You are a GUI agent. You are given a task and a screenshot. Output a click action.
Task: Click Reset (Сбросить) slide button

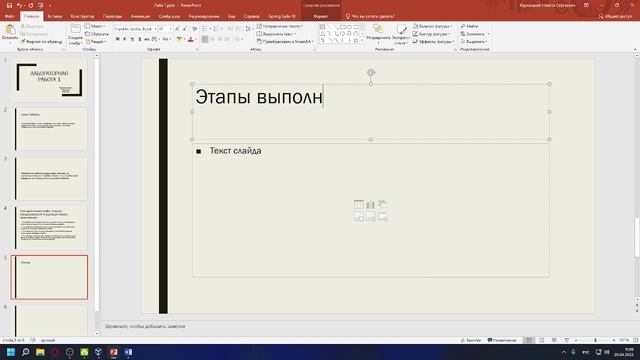97,34
